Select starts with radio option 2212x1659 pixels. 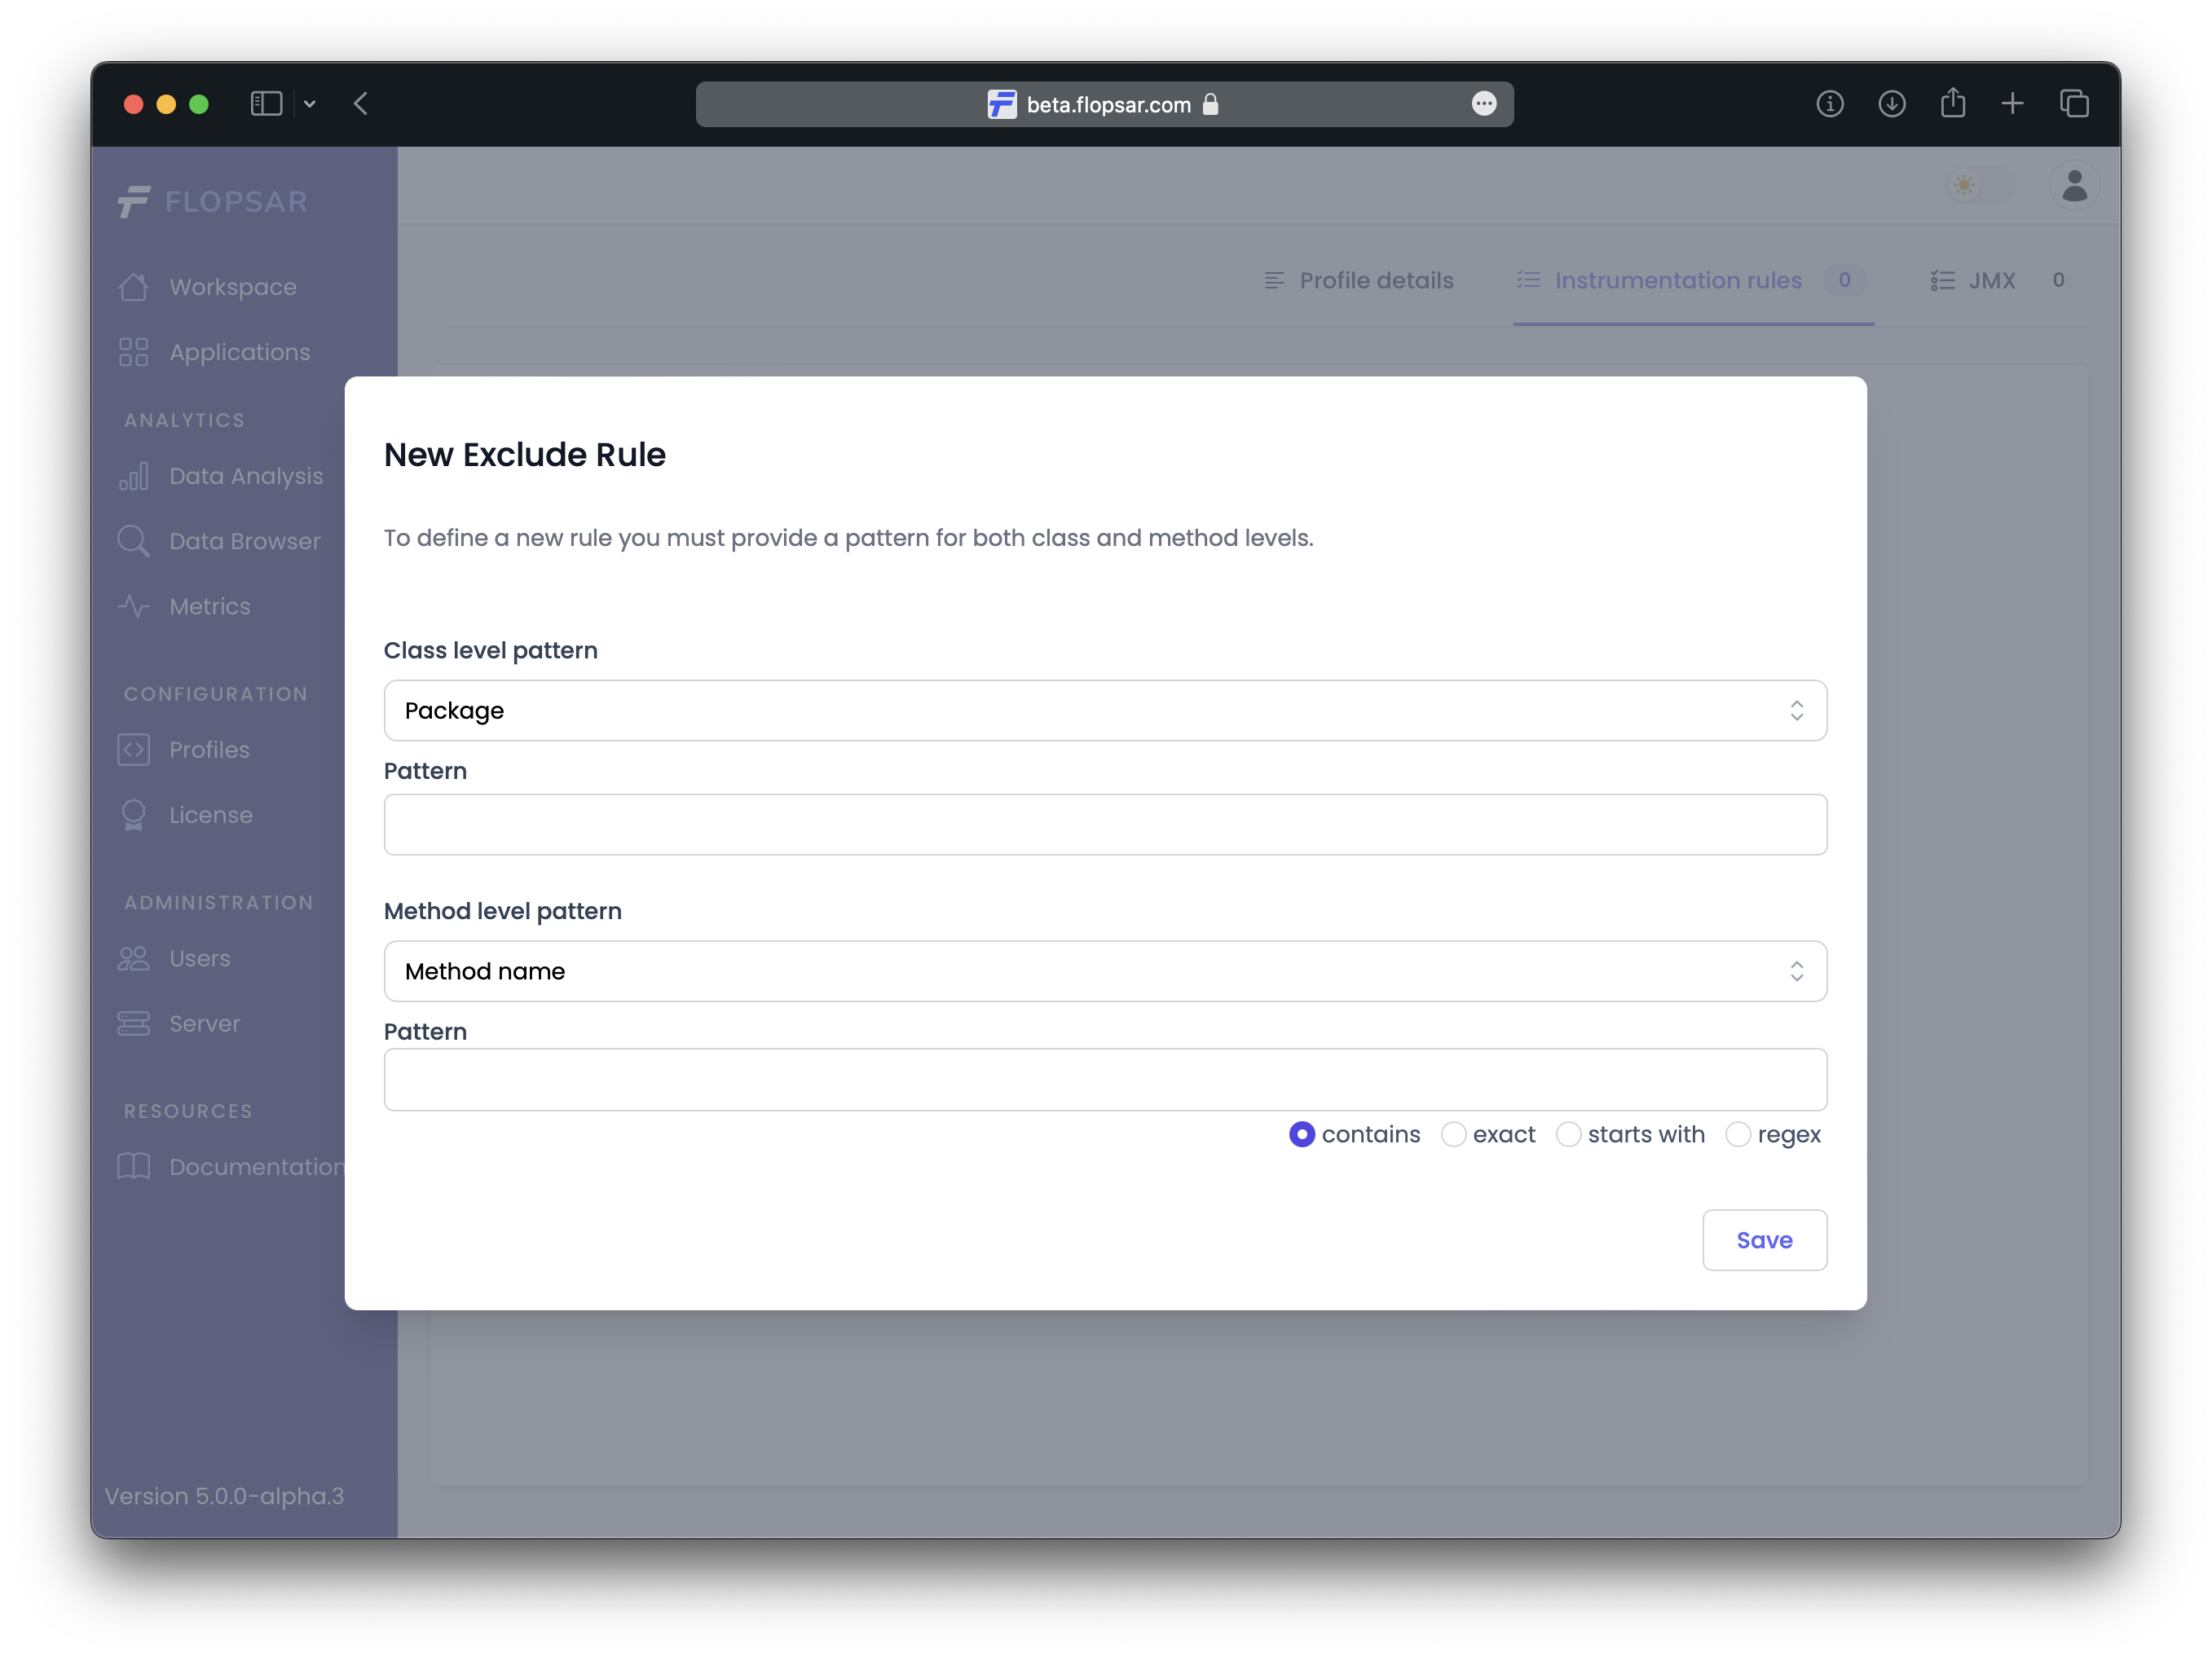[1568, 1134]
